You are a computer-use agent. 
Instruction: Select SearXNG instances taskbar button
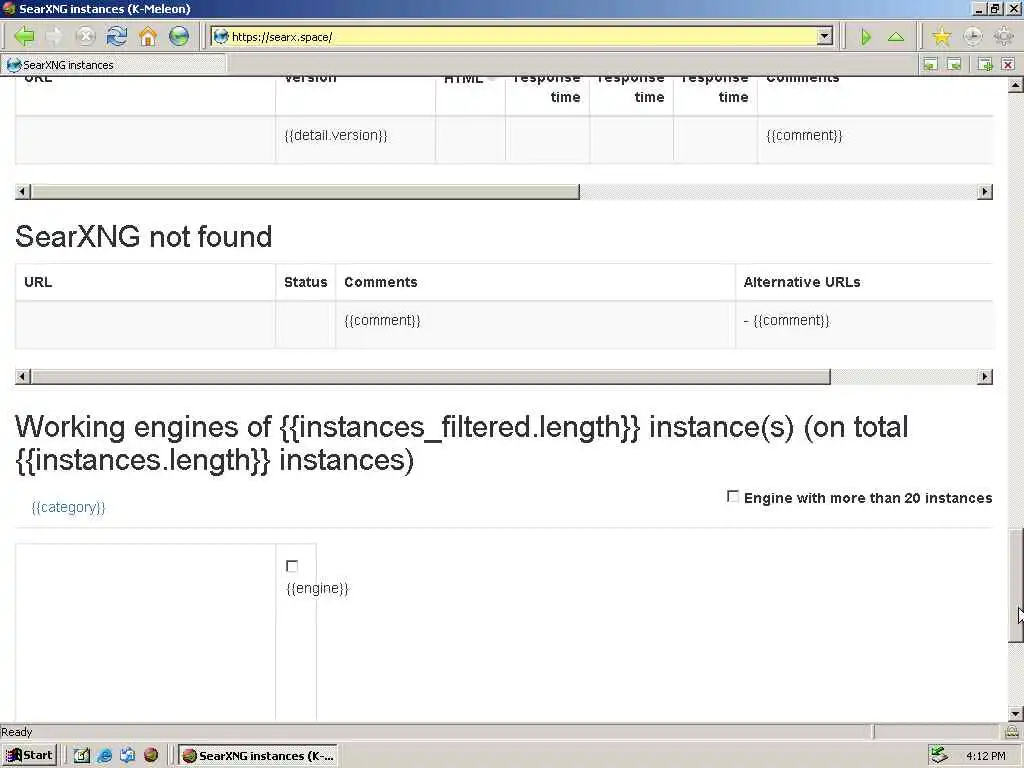259,756
